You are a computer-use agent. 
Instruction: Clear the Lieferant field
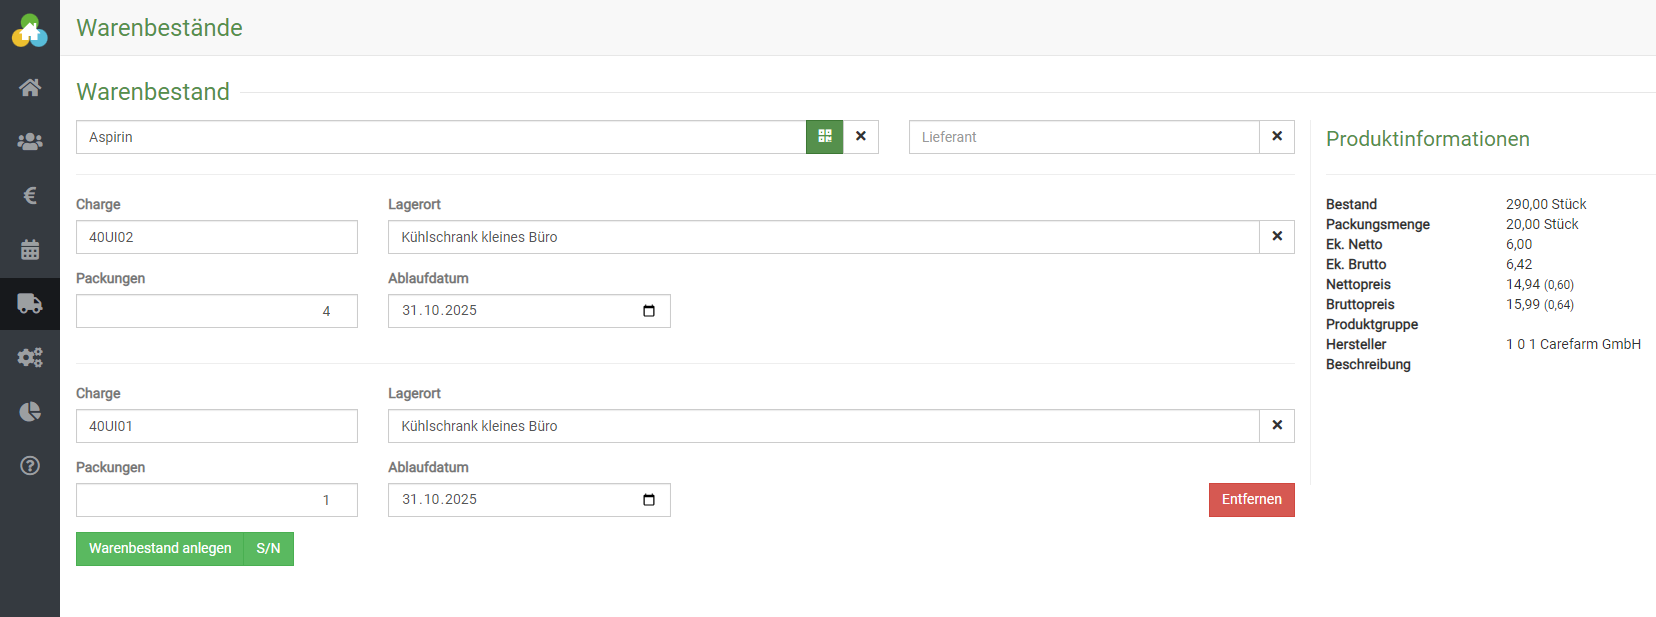tap(1277, 137)
